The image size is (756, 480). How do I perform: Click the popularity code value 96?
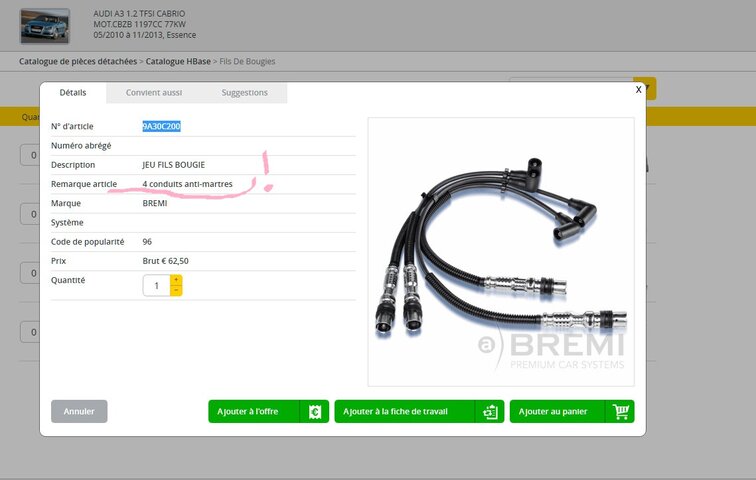pyautogui.click(x=147, y=242)
